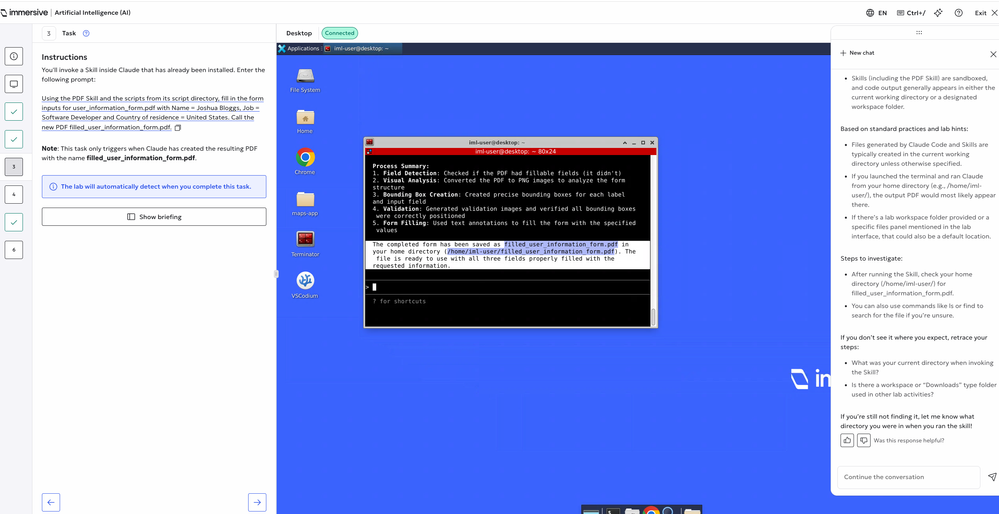Image resolution: width=999 pixels, height=514 pixels.
Task: Launch Terminator from the desktop
Action: pyautogui.click(x=305, y=240)
